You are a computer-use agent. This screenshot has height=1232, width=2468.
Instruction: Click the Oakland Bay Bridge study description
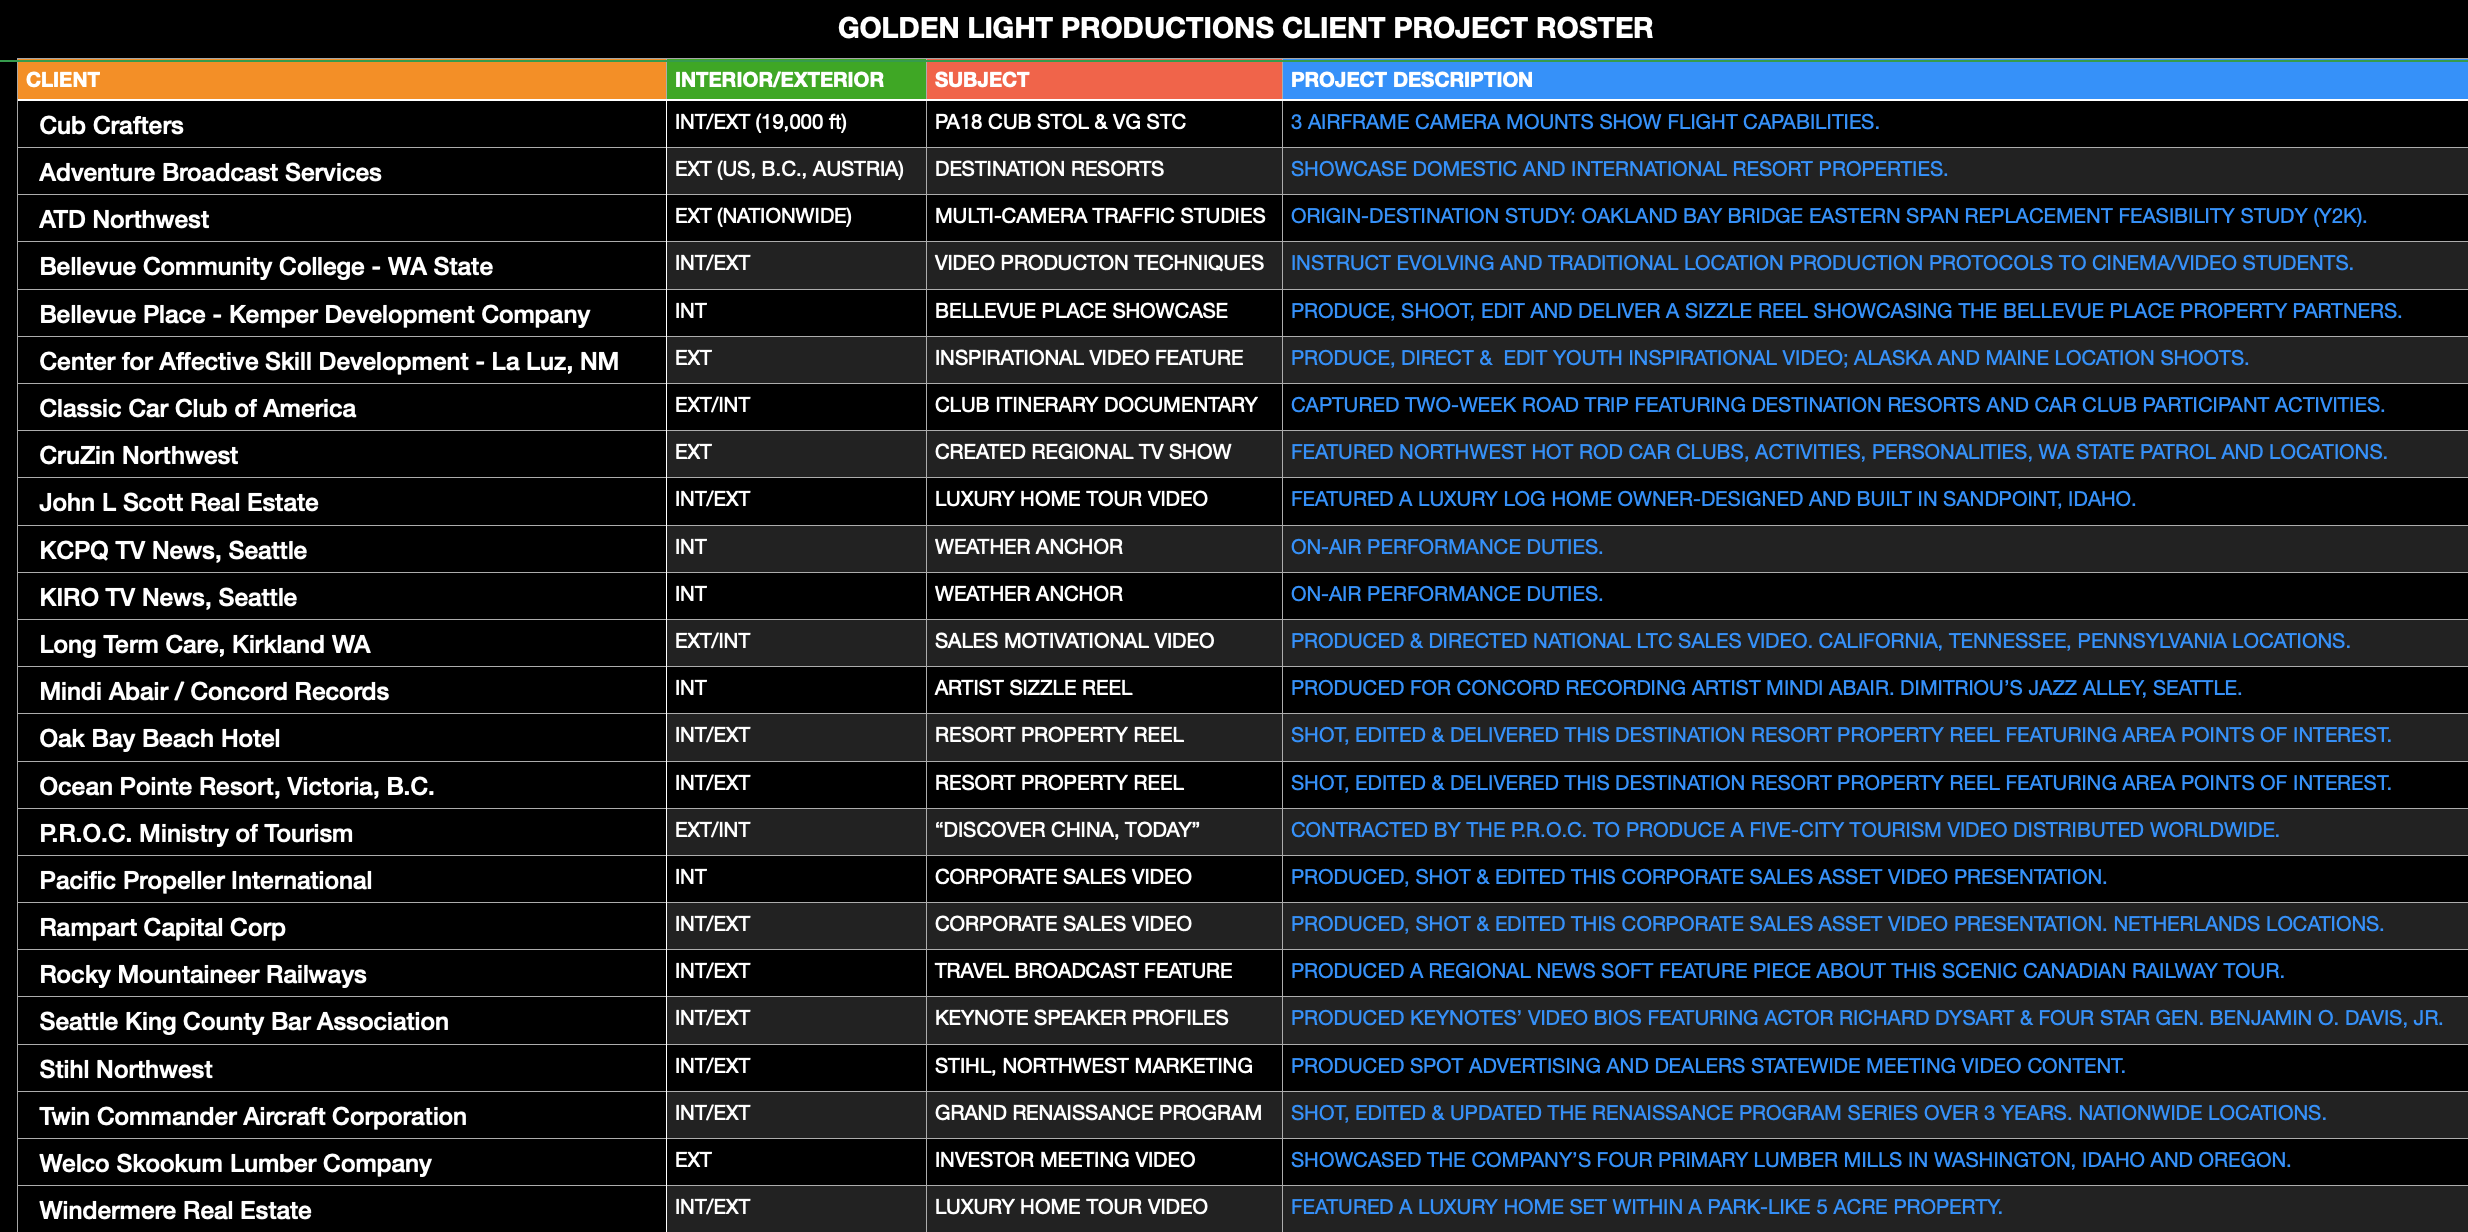[x=1827, y=216]
